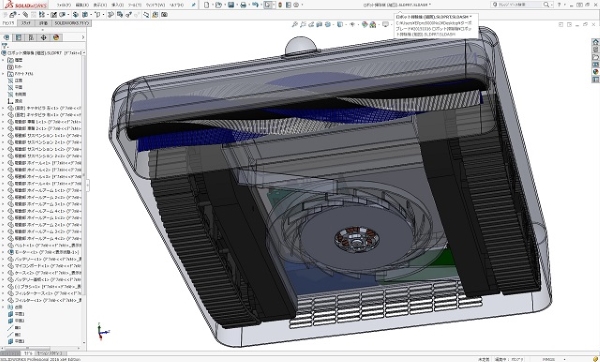Click the Undo arrow icon
600x362 pixels.
[x=255, y=5]
